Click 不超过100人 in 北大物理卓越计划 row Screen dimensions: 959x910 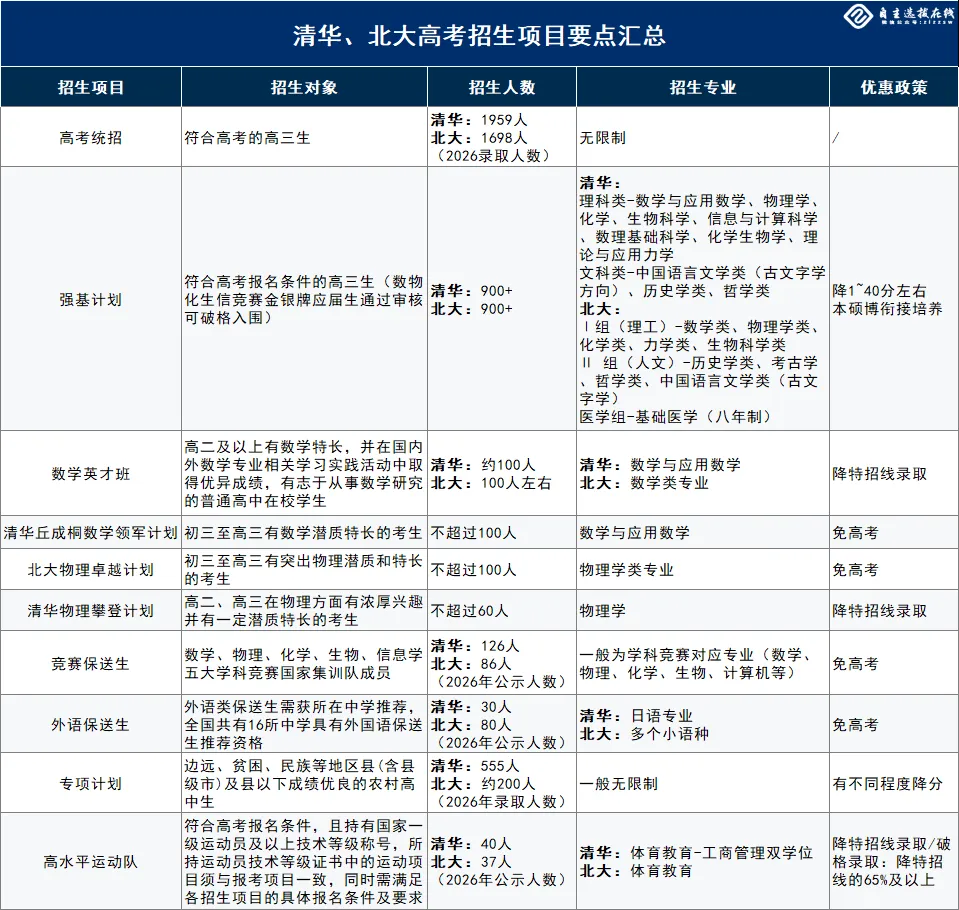502,569
